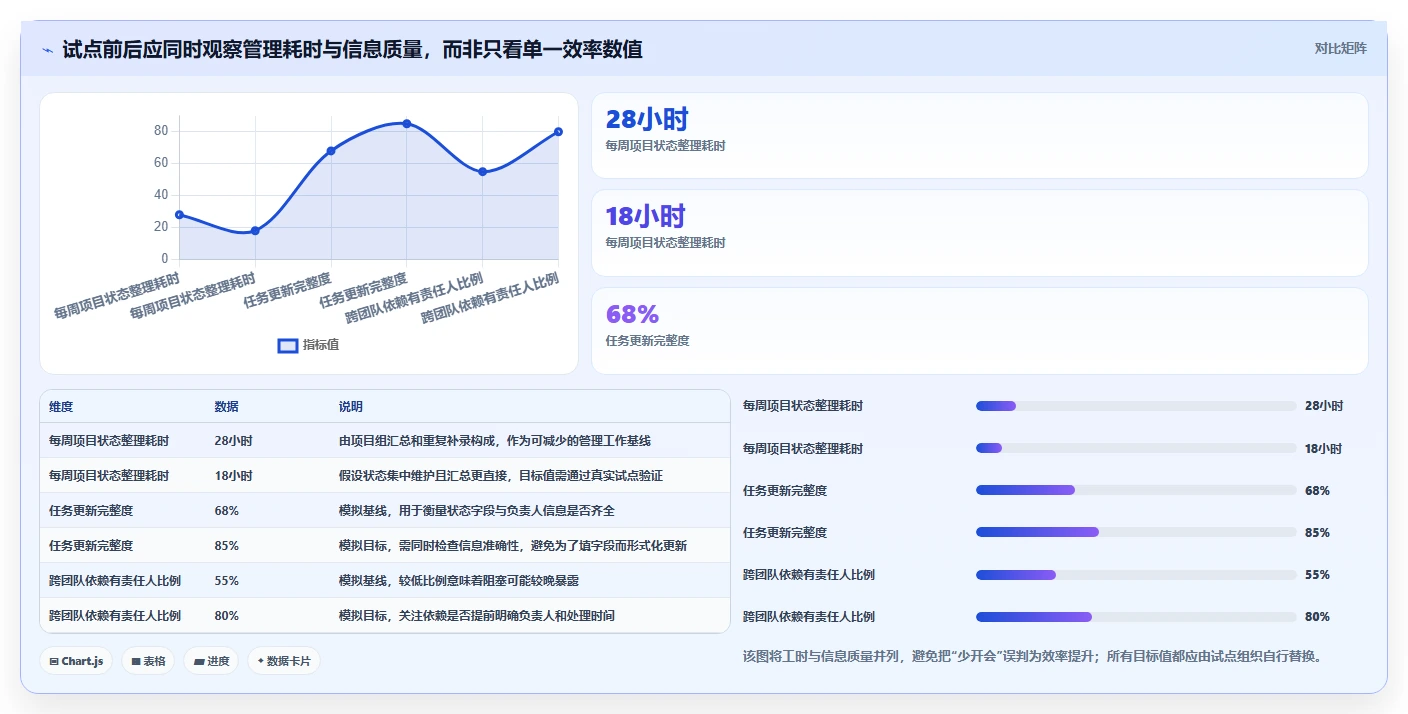The width and height of the screenshot is (1408, 714).
Task: Open the 18小时 data card
Action: point(980,233)
